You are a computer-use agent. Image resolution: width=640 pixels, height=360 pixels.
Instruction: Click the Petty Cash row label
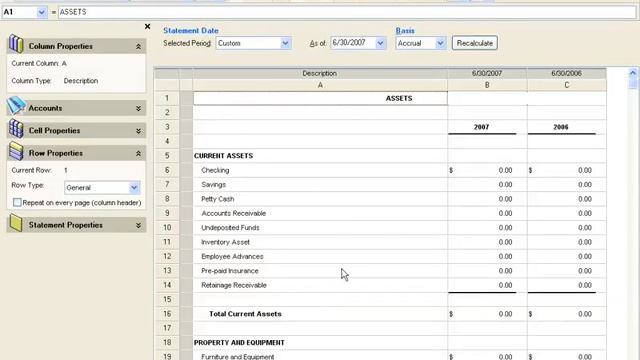point(218,199)
